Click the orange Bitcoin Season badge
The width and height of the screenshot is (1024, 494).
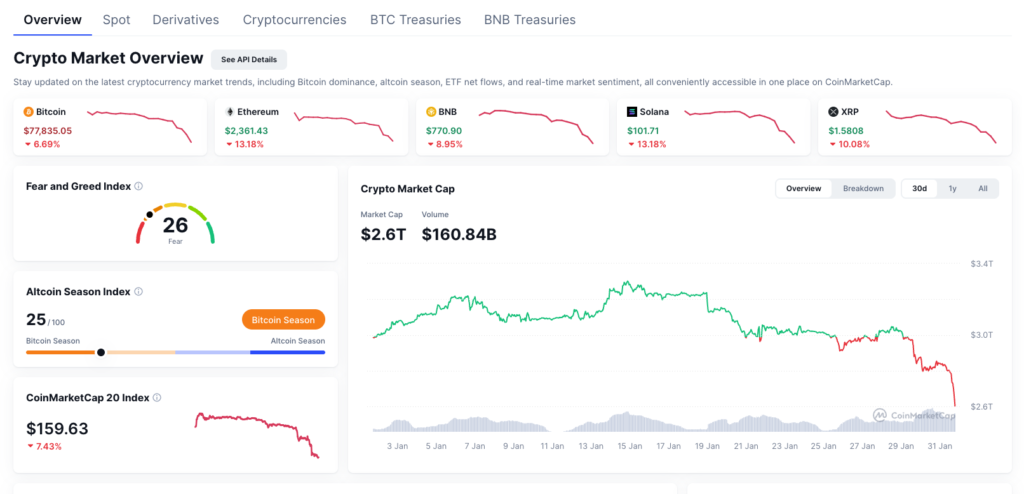283,320
